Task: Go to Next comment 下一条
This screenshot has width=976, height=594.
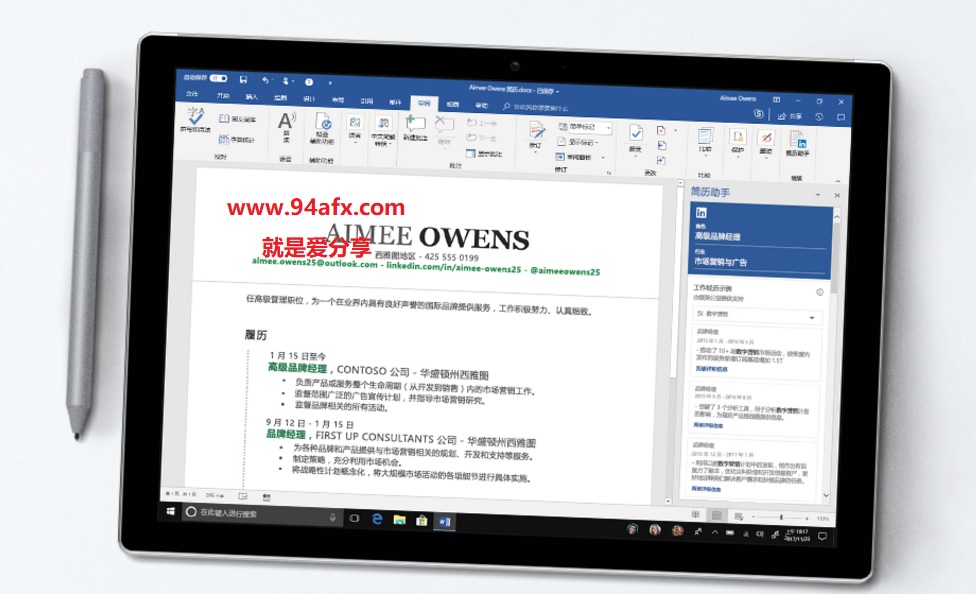Action: coord(482,138)
